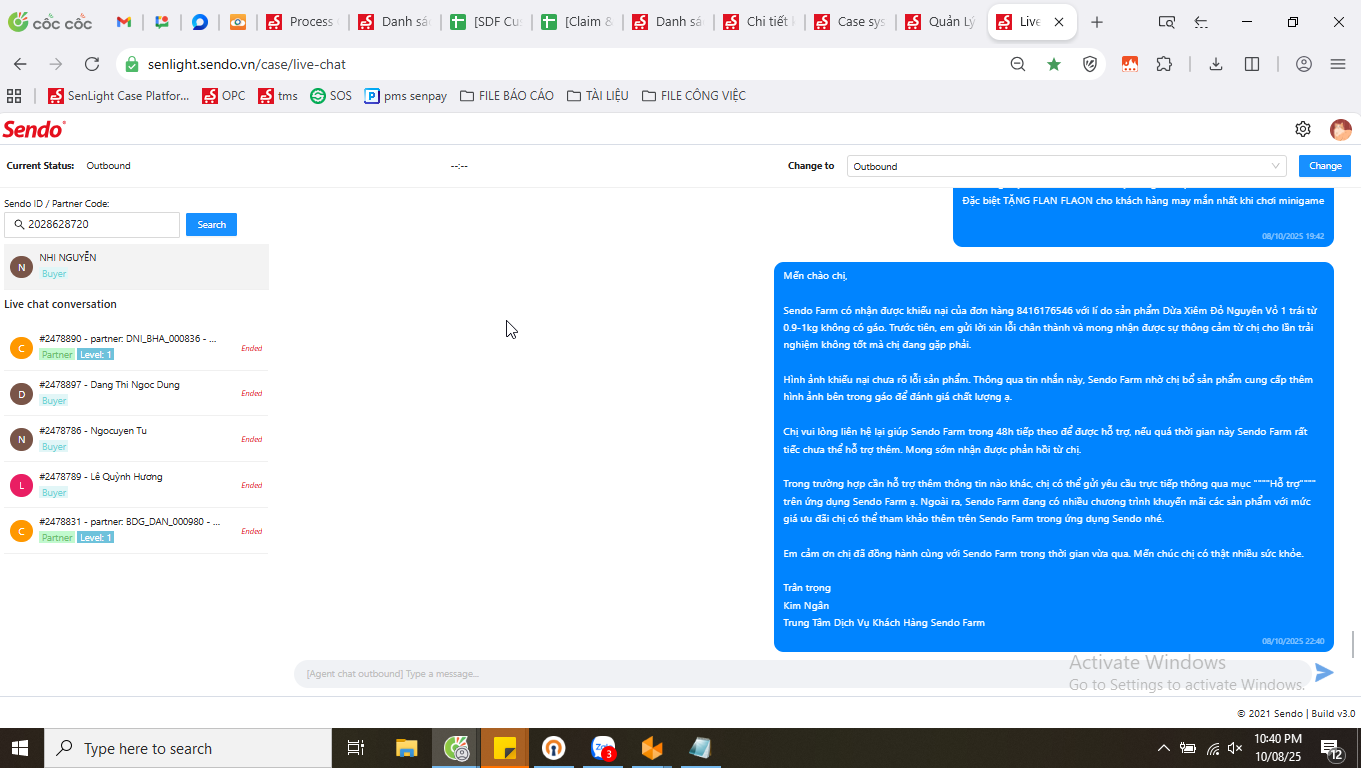Click the address bar URL
The height and width of the screenshot is (768, 1361).
tap(247, 64)
